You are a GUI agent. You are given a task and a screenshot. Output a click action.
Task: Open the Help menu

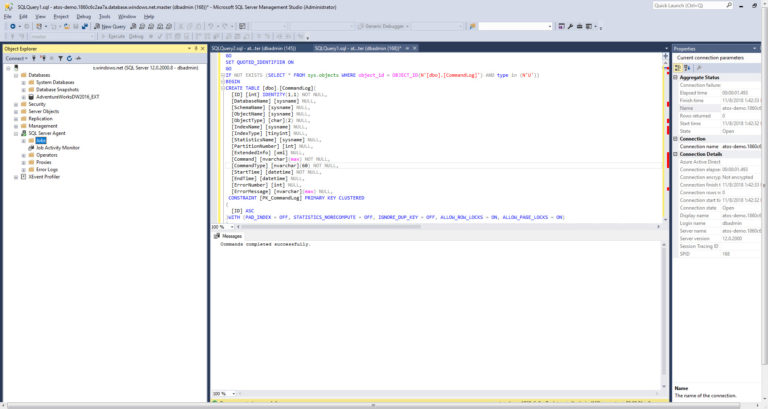point(149,17)
